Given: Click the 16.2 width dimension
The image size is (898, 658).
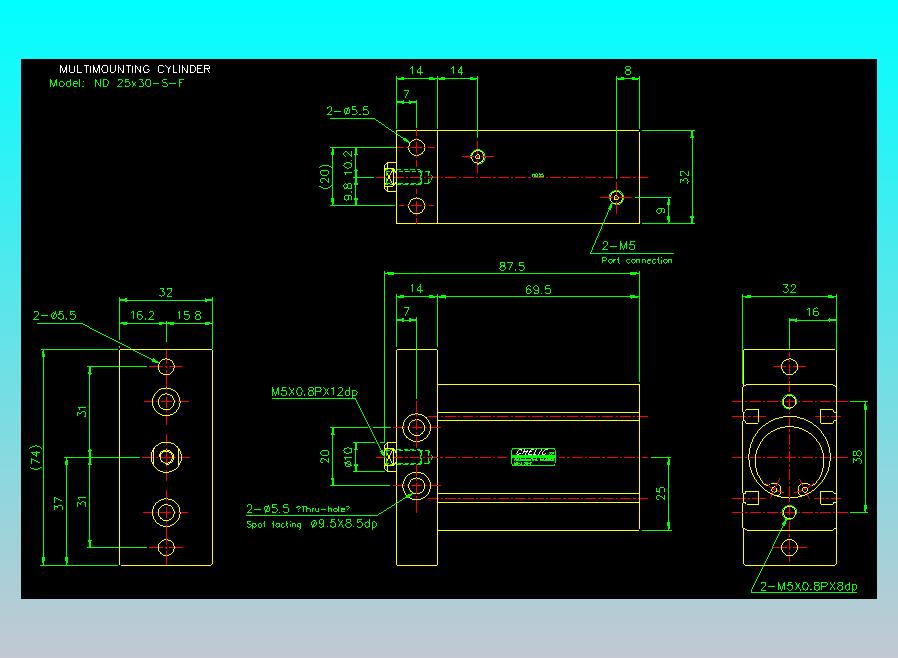Looking at the screenshot, I should click(143, 314).
